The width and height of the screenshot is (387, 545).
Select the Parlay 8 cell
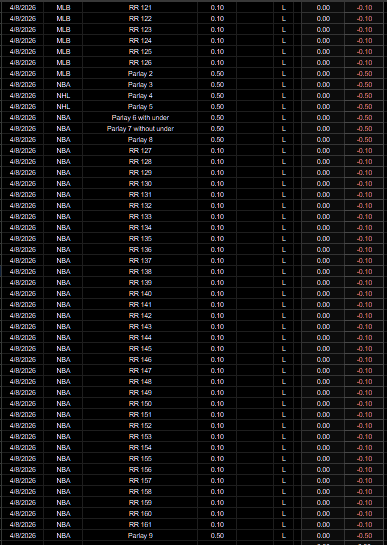pyautogui.click(x=140, y=140)
